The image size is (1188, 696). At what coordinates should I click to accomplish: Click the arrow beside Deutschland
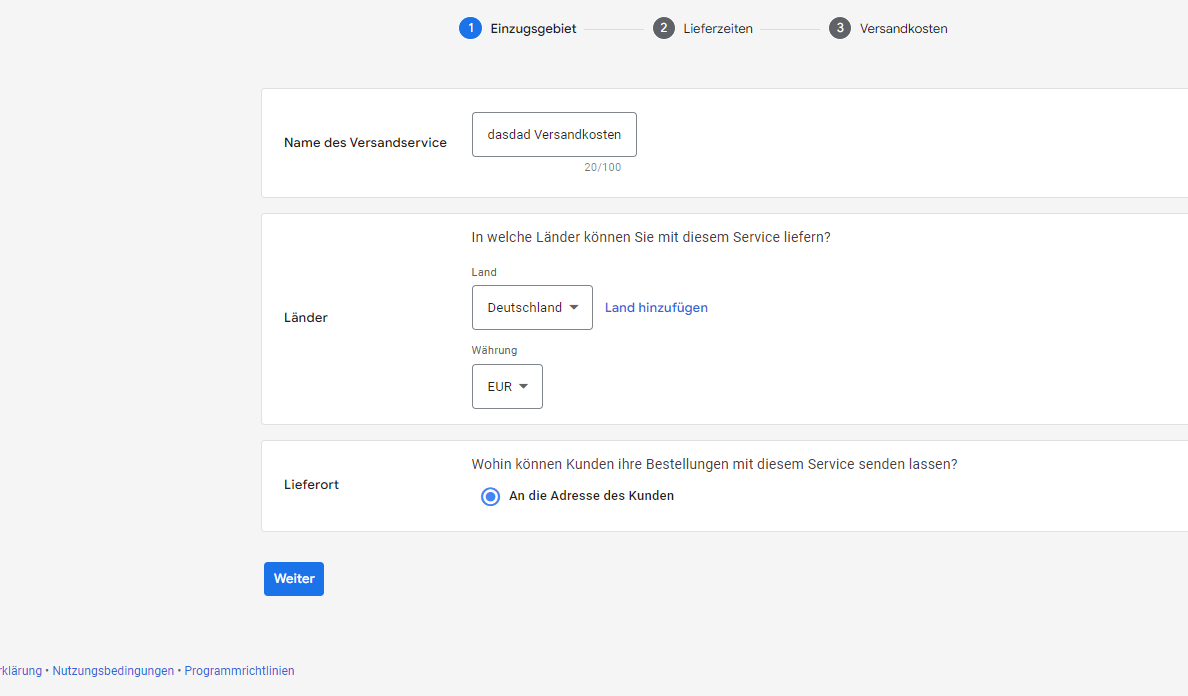(574, 308)
